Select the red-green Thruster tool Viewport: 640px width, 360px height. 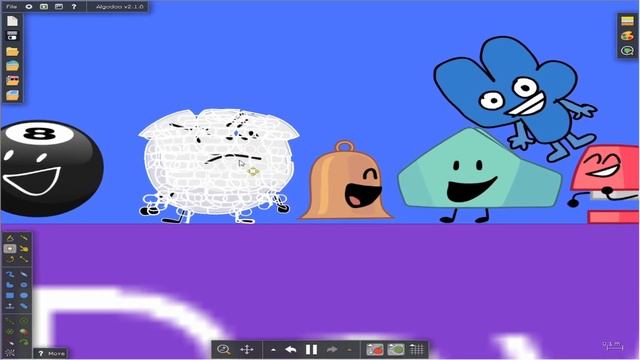click(24, 331)
